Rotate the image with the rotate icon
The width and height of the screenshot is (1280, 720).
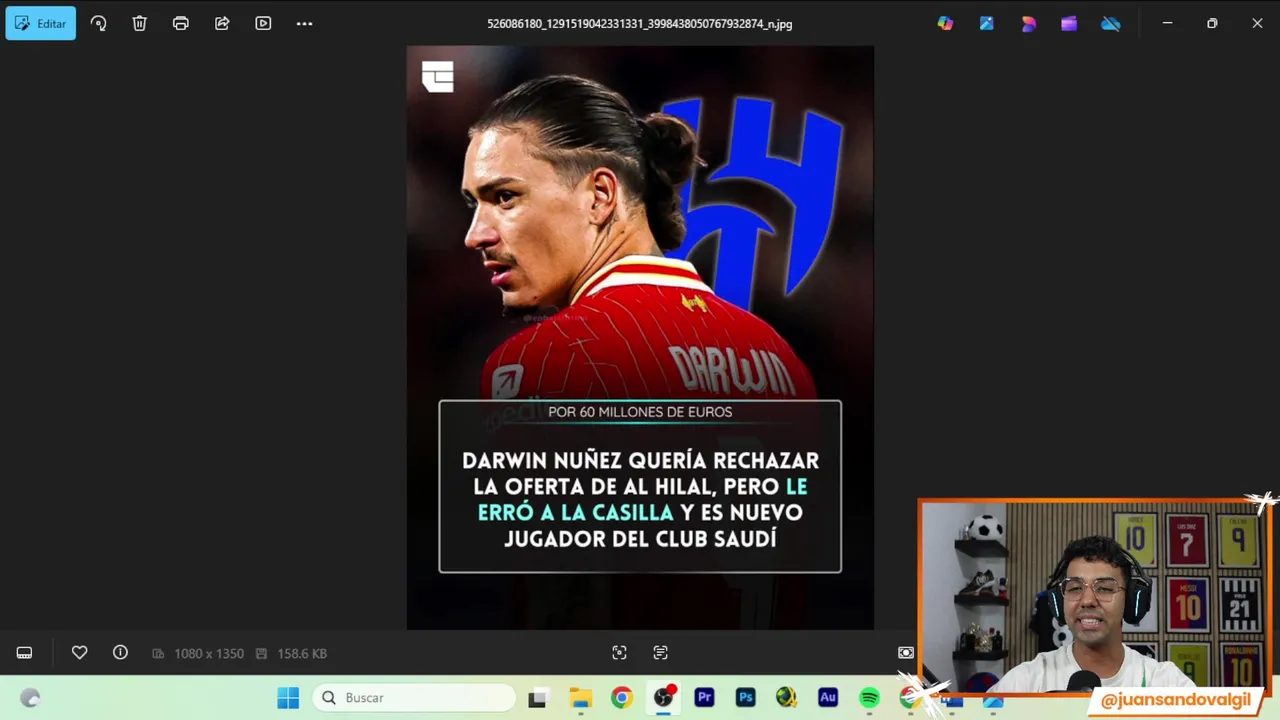coord(98,23)
